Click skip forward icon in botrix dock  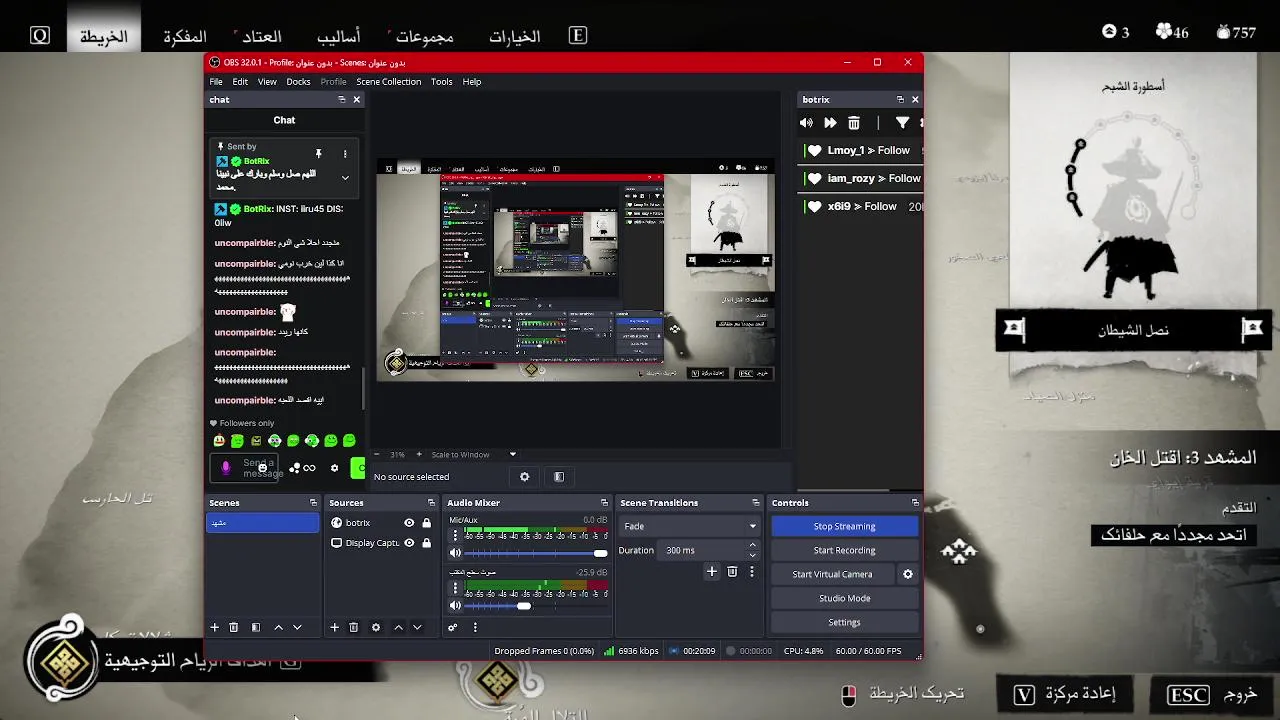click(830, 123)
